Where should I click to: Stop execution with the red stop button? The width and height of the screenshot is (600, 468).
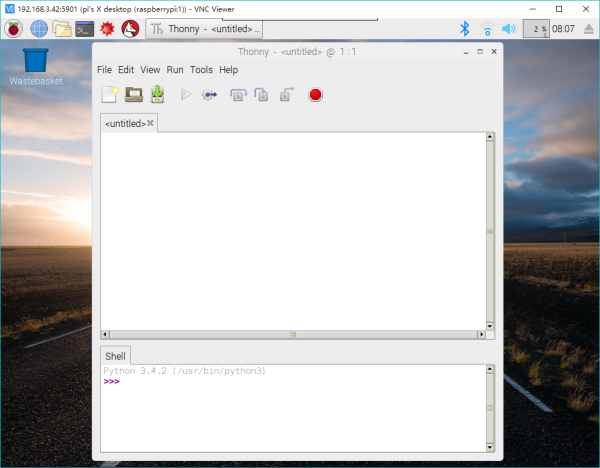point(315,95)
